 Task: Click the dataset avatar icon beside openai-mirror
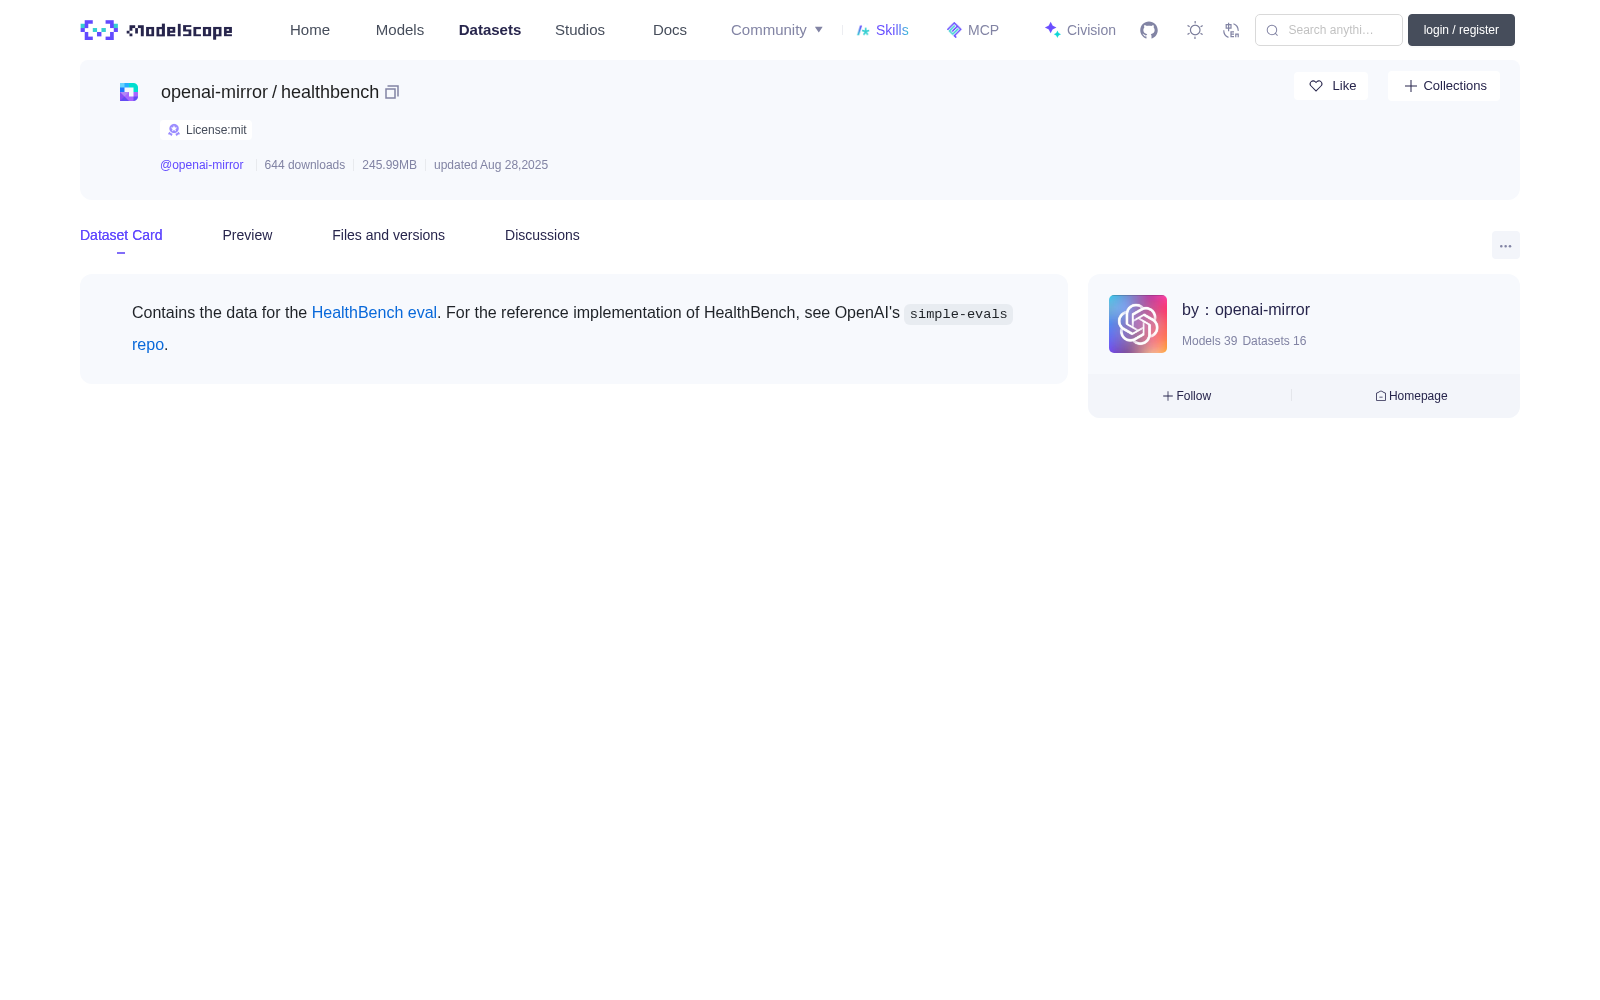(x=129, y=92)
